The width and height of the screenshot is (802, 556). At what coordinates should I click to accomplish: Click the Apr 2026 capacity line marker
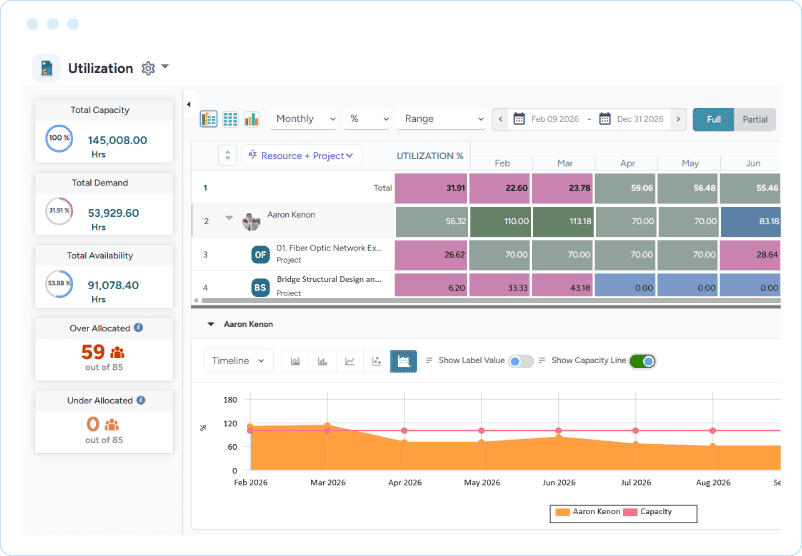coord(405,431)
